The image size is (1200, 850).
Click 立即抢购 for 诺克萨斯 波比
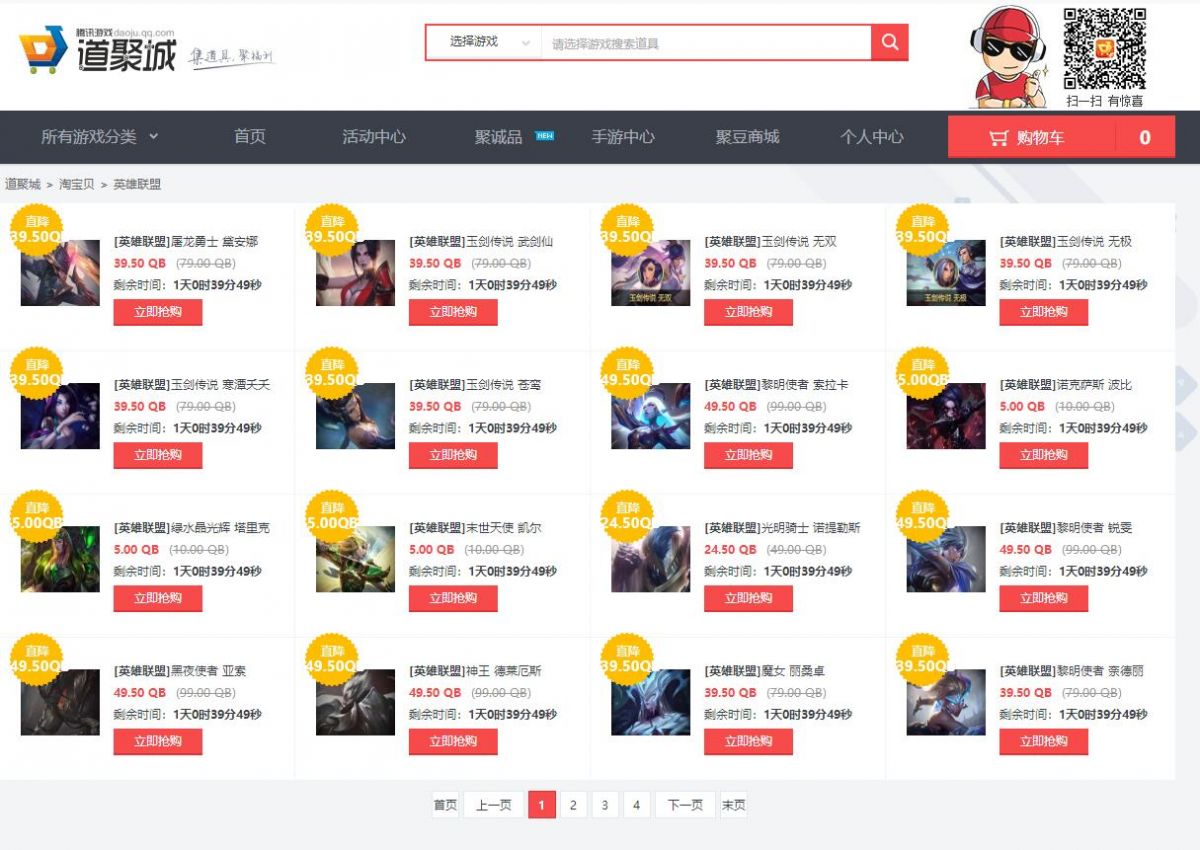point(1043,455)
